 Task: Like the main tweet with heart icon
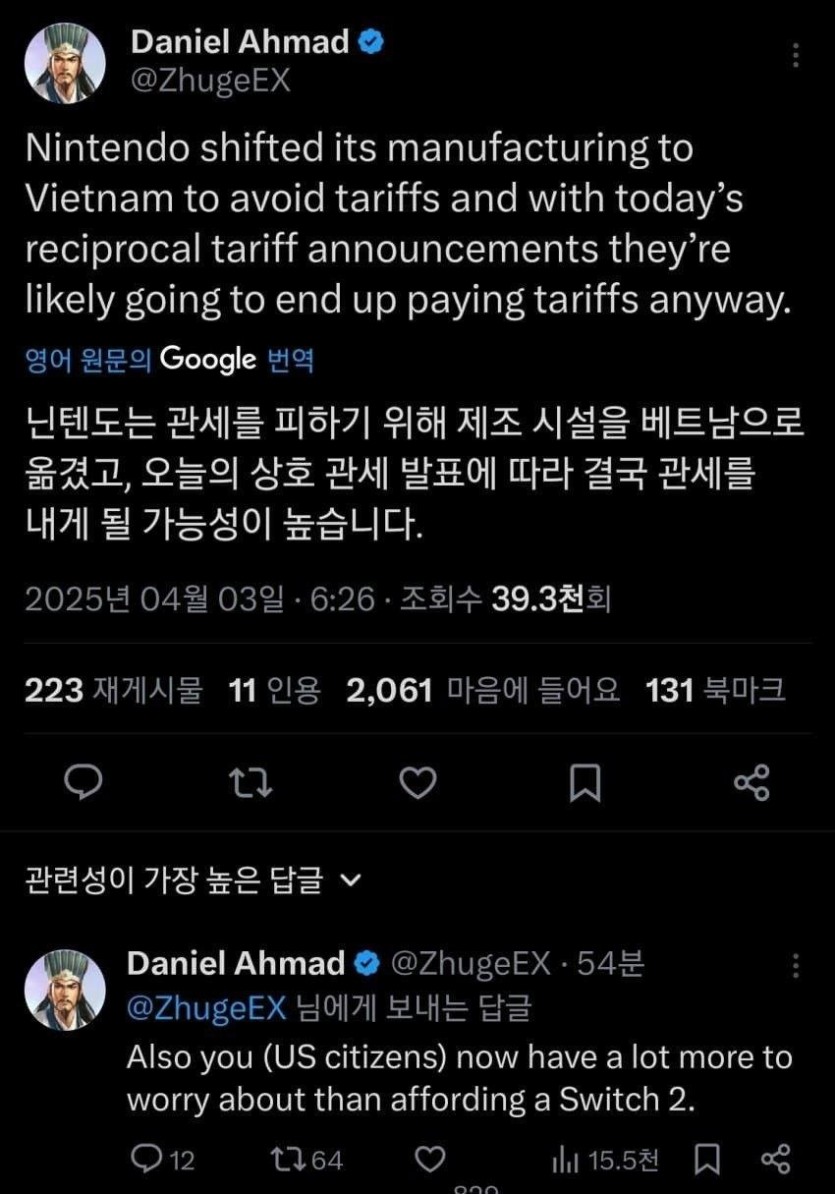tap(417, 785)
